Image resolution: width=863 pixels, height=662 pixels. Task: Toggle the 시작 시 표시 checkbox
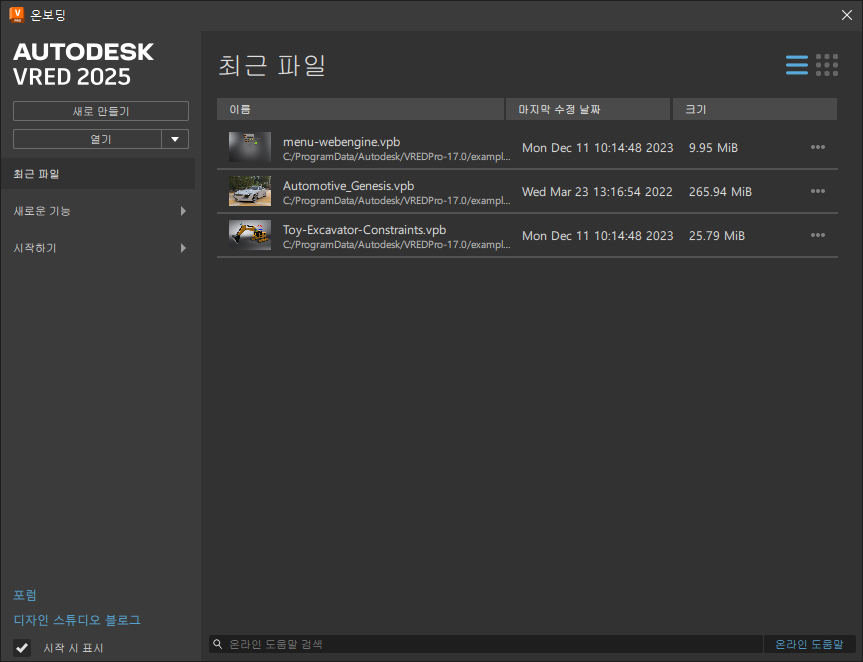pyautogui.click(x=22, y=648)
